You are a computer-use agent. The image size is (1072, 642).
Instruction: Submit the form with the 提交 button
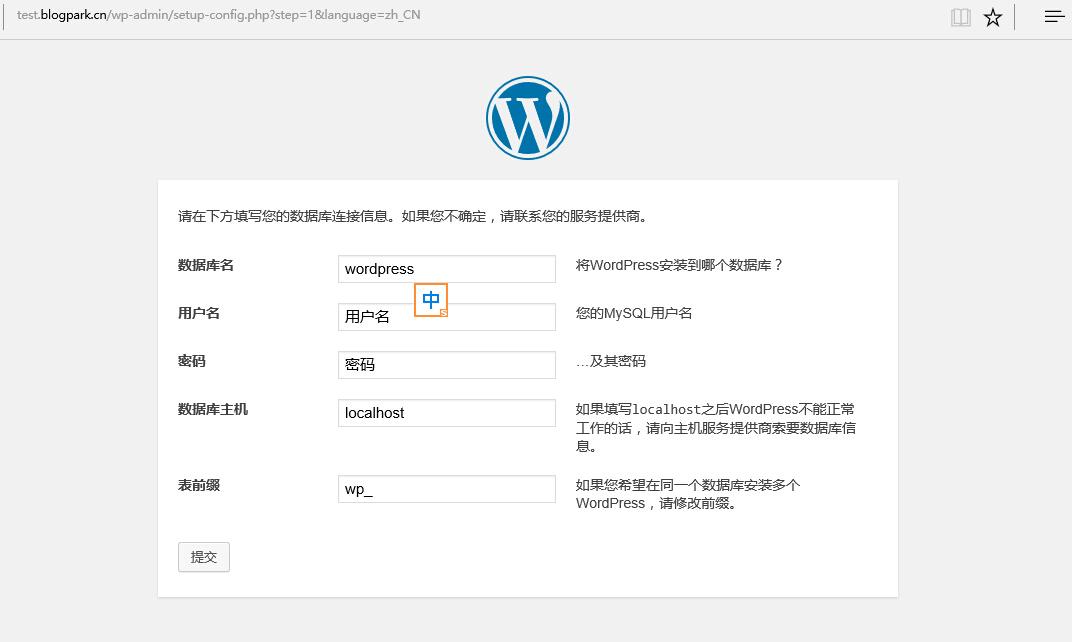[x=204, y=557]
